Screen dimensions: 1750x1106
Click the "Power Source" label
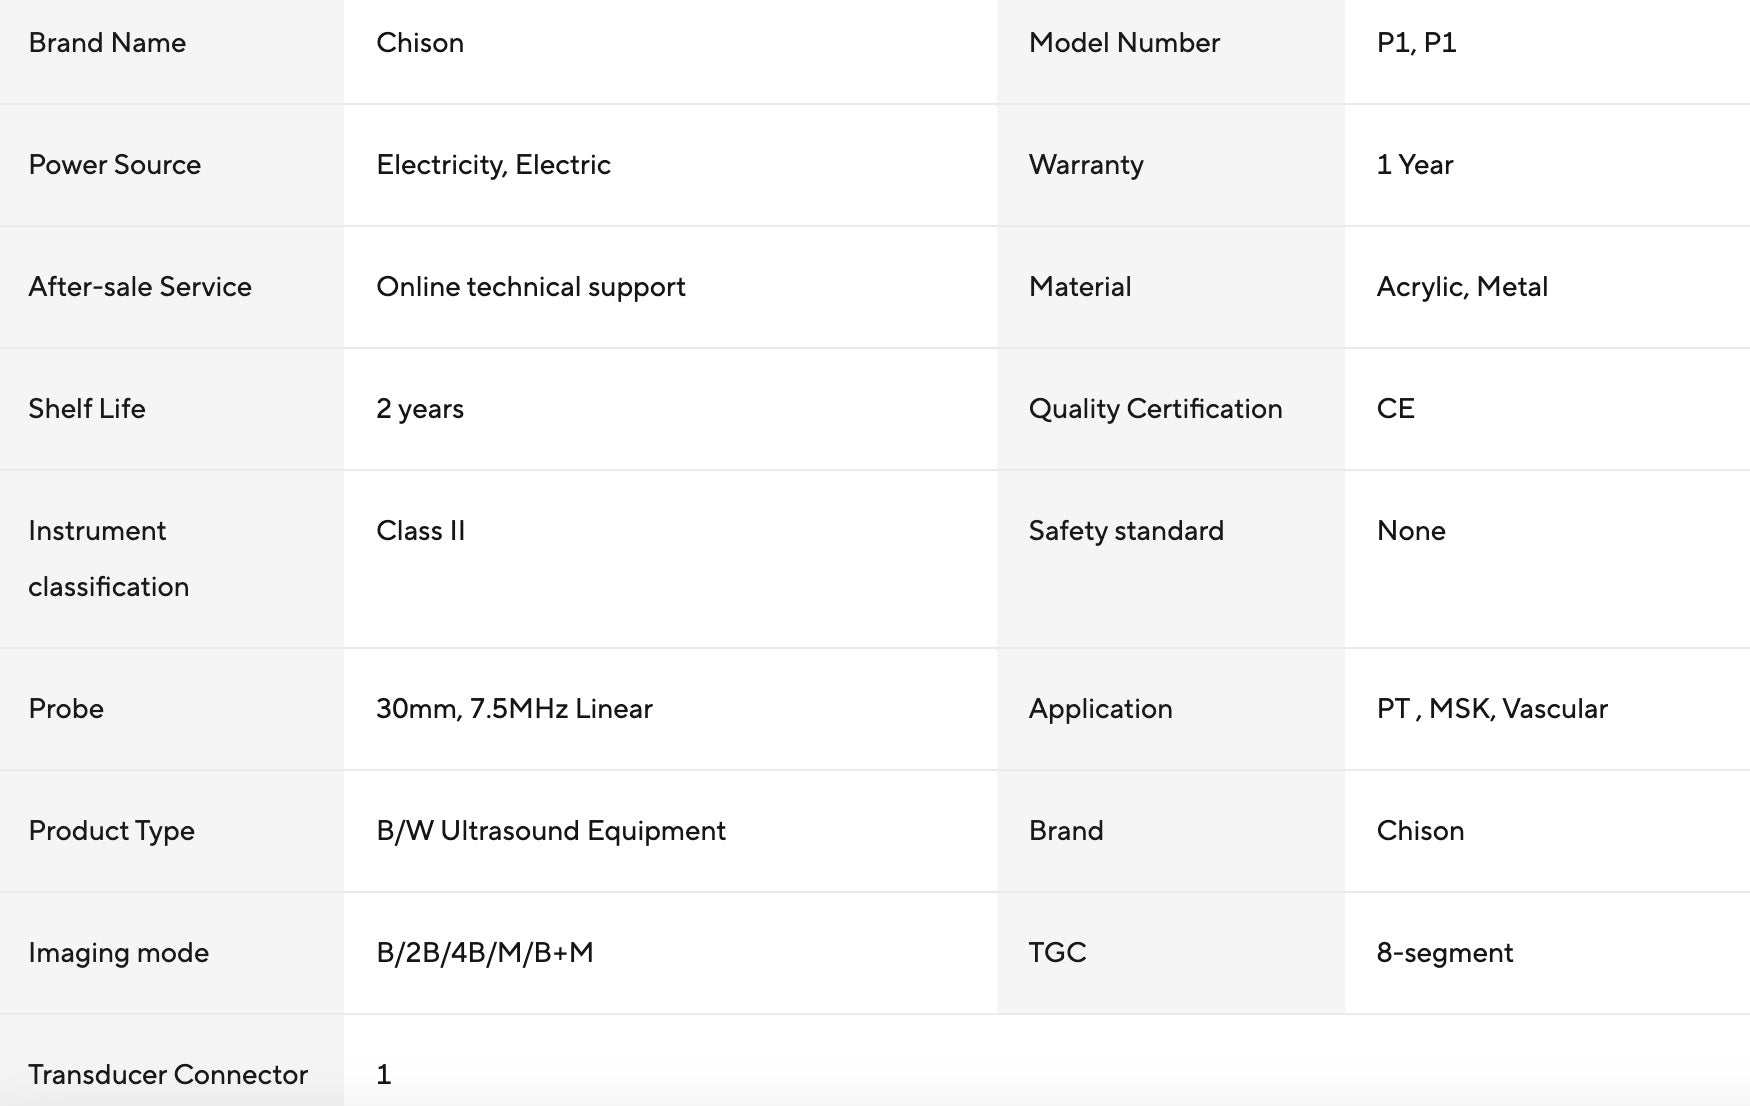coord(114,165)
